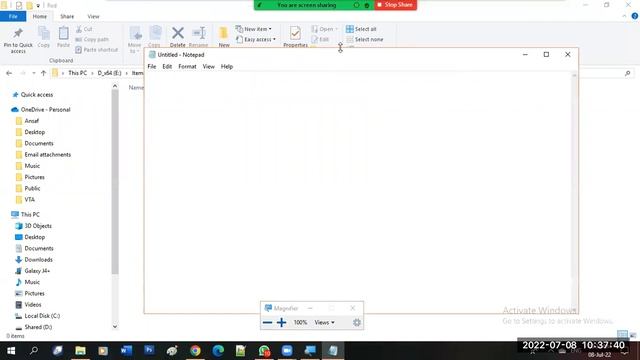Viewport: 640px width, 360px height.
Task: Select 3D Objects in navigation pane
Action: (38, 226)
